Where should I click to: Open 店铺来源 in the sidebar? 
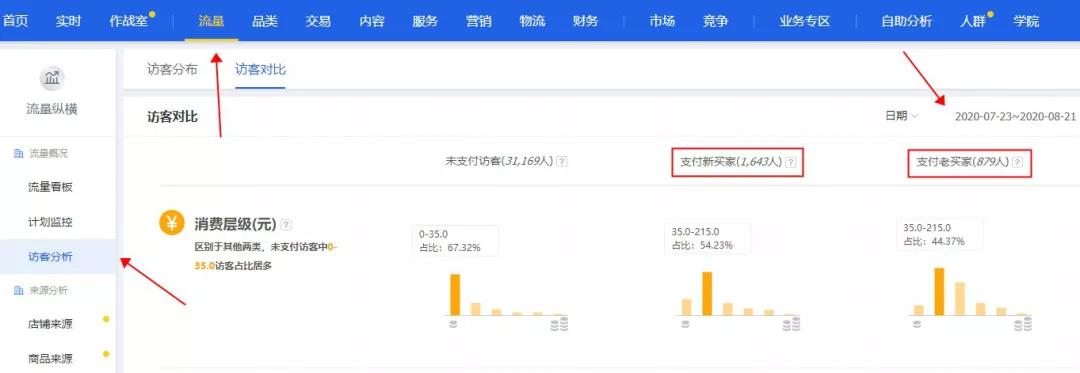[x=50, y=324]
